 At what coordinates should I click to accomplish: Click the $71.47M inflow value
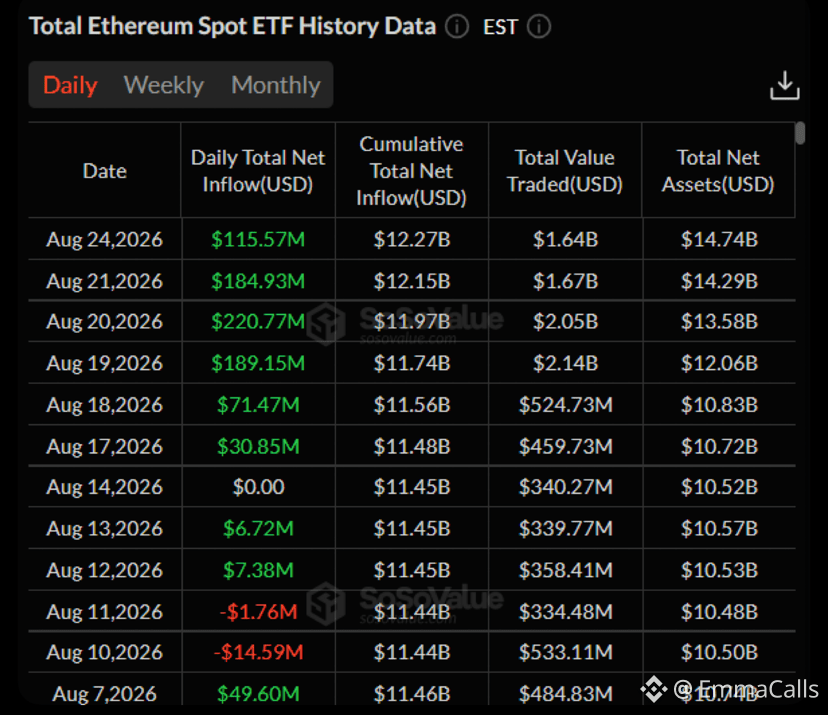[258, 404]
